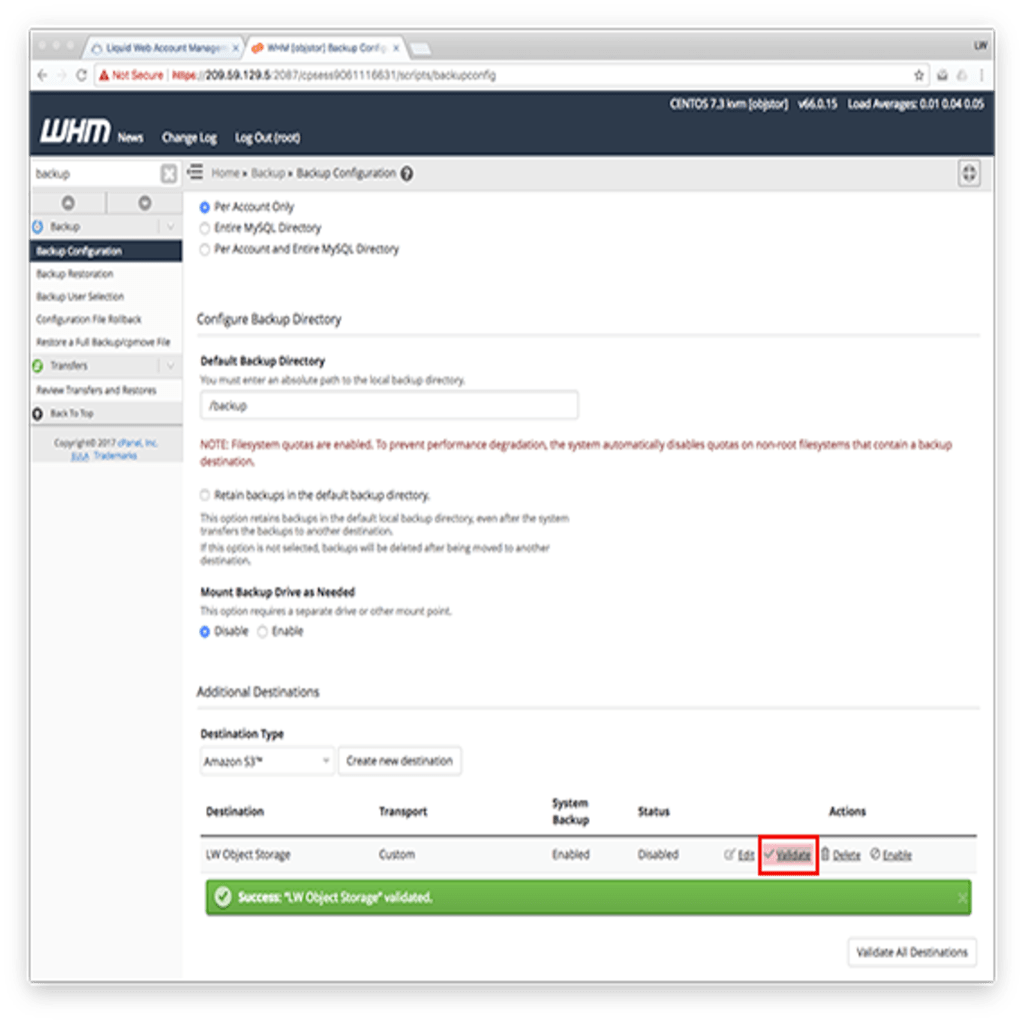This screenshot has width=1024, height=1024.
Task: Toggle the sidebar menu icon
Action: (195, 172)
